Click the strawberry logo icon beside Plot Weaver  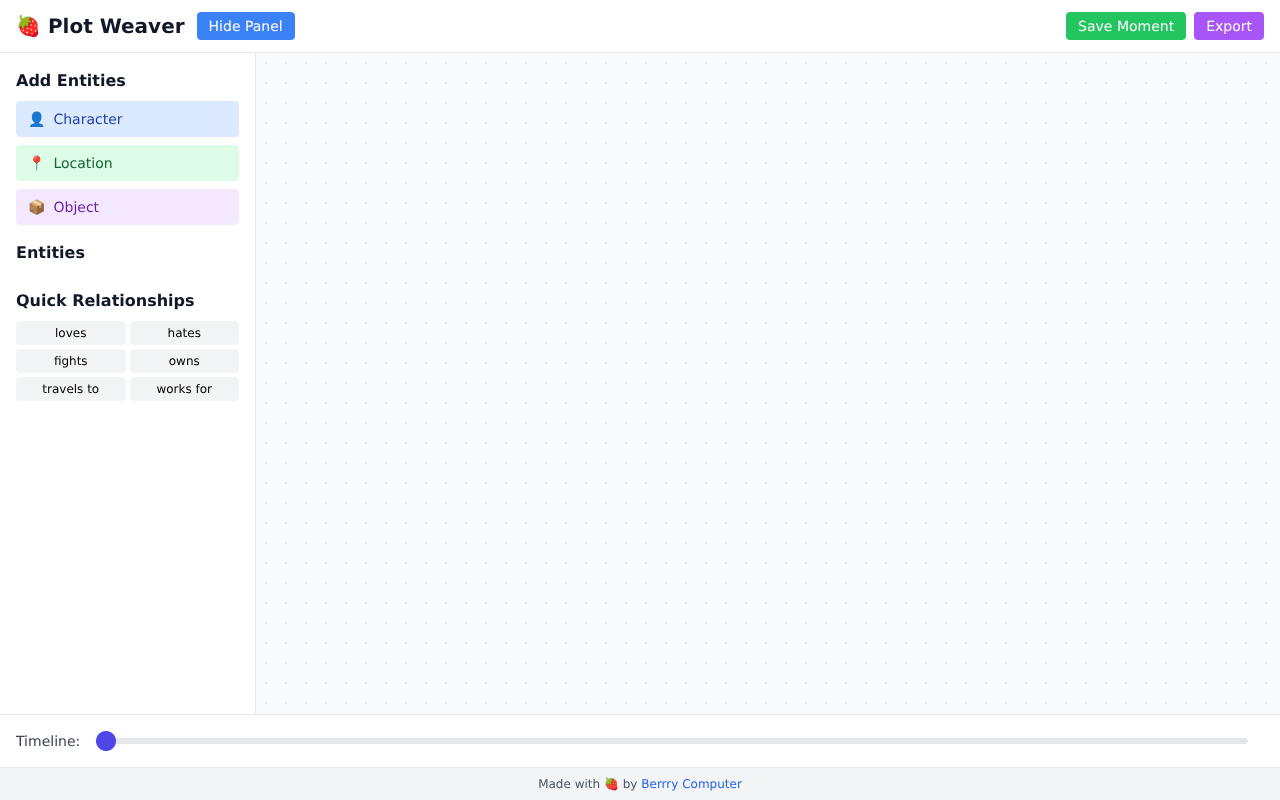pos(28,26)
